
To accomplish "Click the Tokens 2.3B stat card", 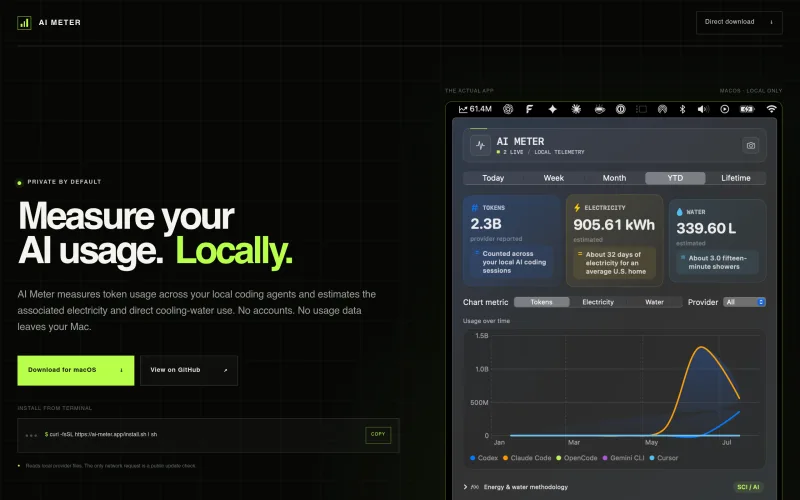I will [x=512, y=240].
